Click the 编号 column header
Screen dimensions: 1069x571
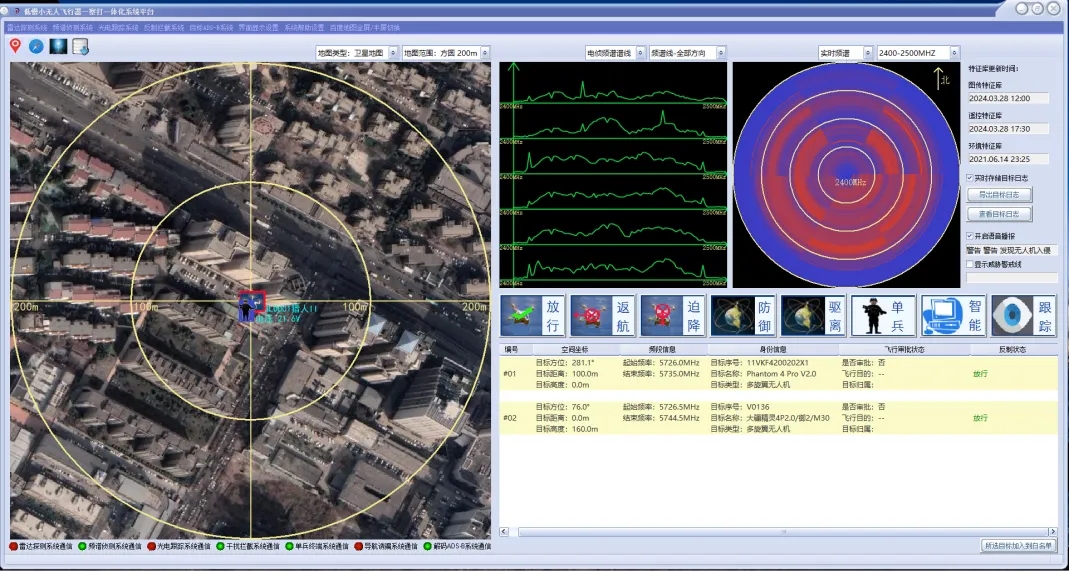tap(511, 349)
